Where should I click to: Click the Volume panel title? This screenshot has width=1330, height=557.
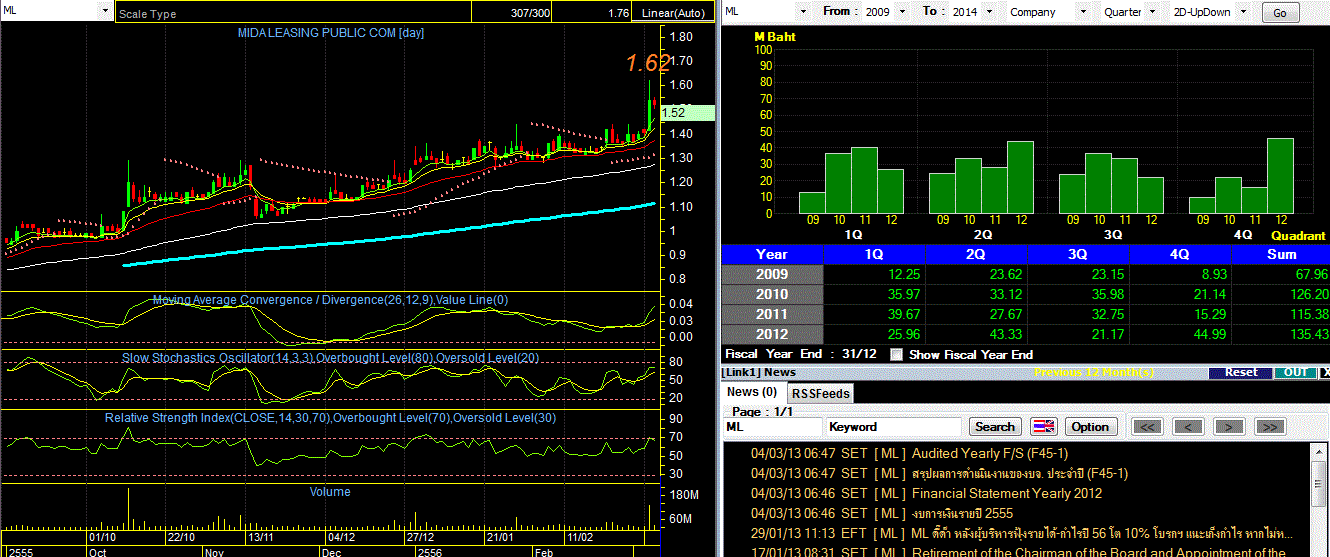pos(330,491)
